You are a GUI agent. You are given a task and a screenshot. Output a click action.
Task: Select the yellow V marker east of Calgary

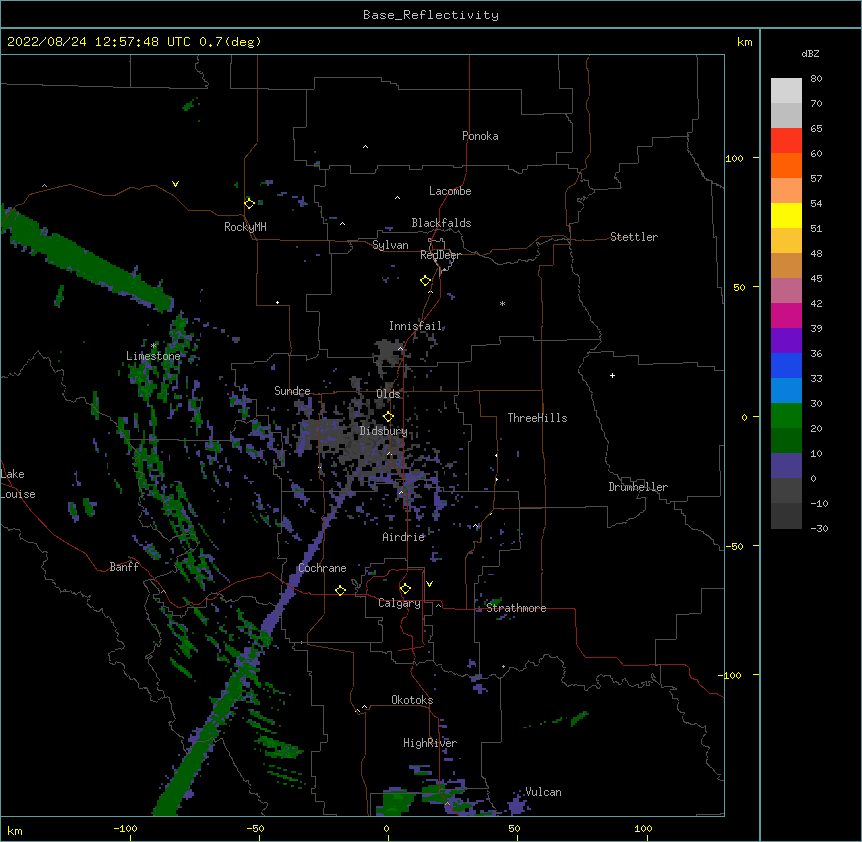(429, 584)
